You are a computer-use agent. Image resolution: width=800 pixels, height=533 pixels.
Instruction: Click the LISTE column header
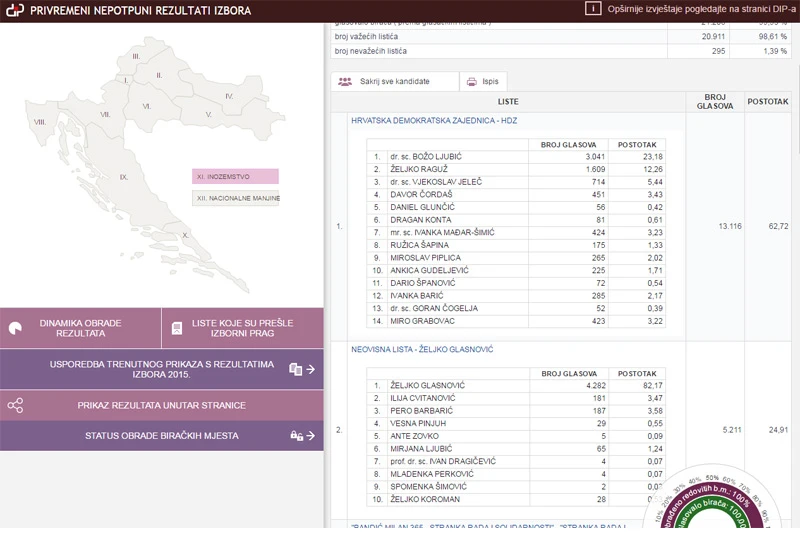[x=508, y=101]
